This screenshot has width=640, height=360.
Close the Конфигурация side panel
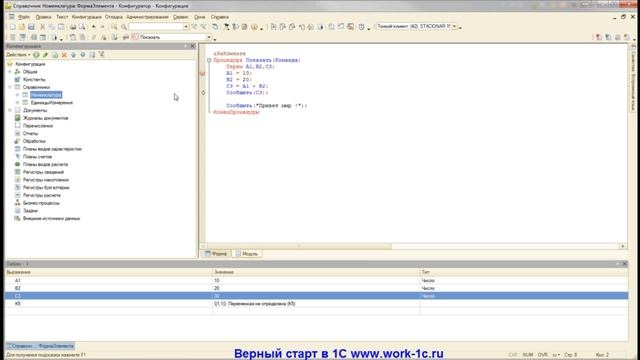point(193,46)
